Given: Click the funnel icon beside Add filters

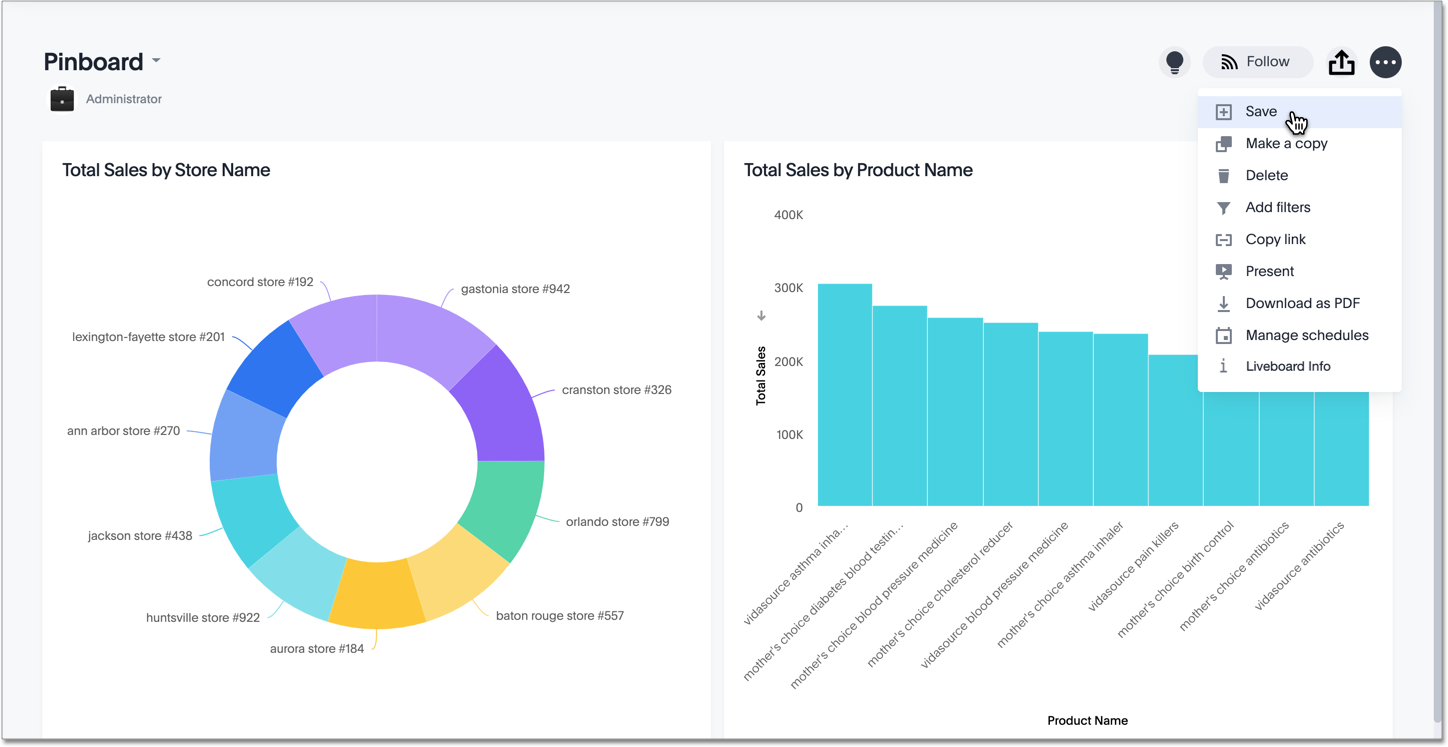Looking at the screenshot, I should tap(1223, 208).
